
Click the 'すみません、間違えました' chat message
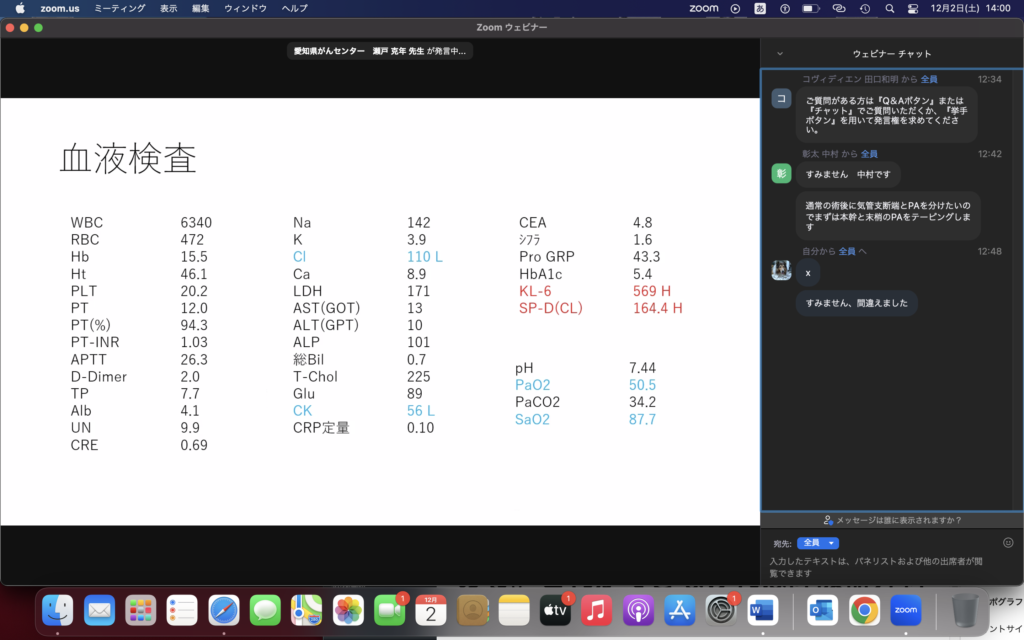(856, 303)
